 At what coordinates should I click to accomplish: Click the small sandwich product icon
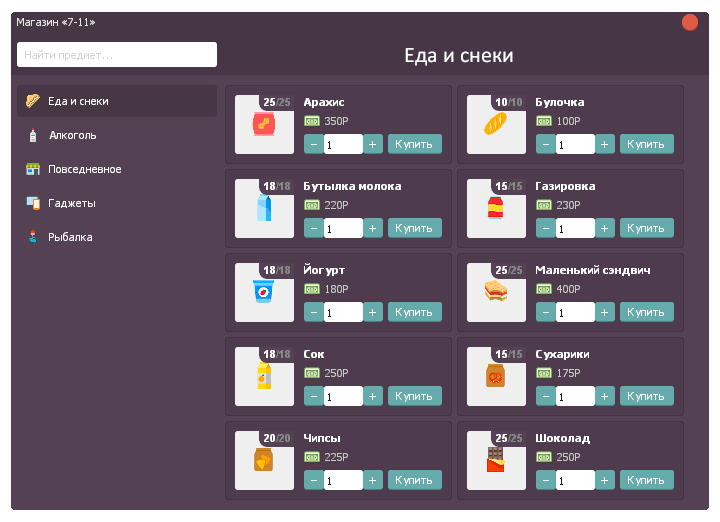click(x=496, y=292)
